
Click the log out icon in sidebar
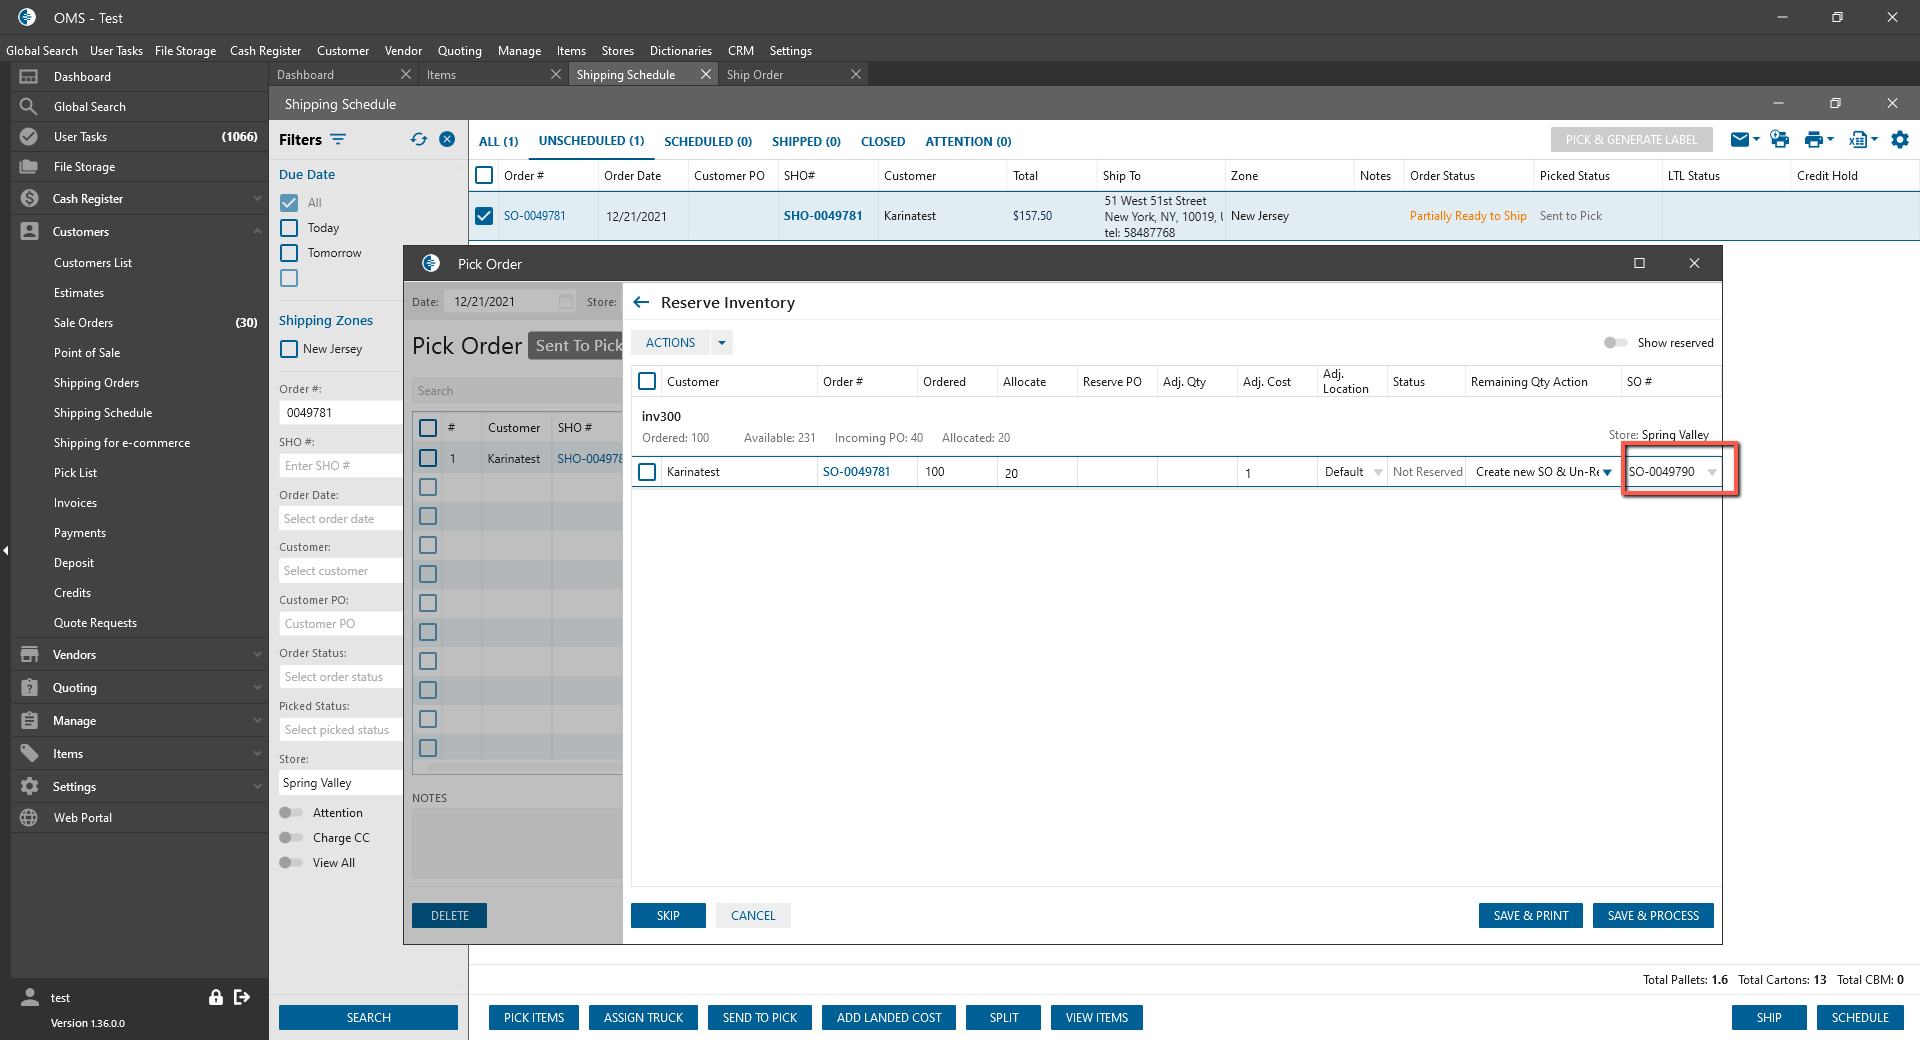click(x=242, y=997)
